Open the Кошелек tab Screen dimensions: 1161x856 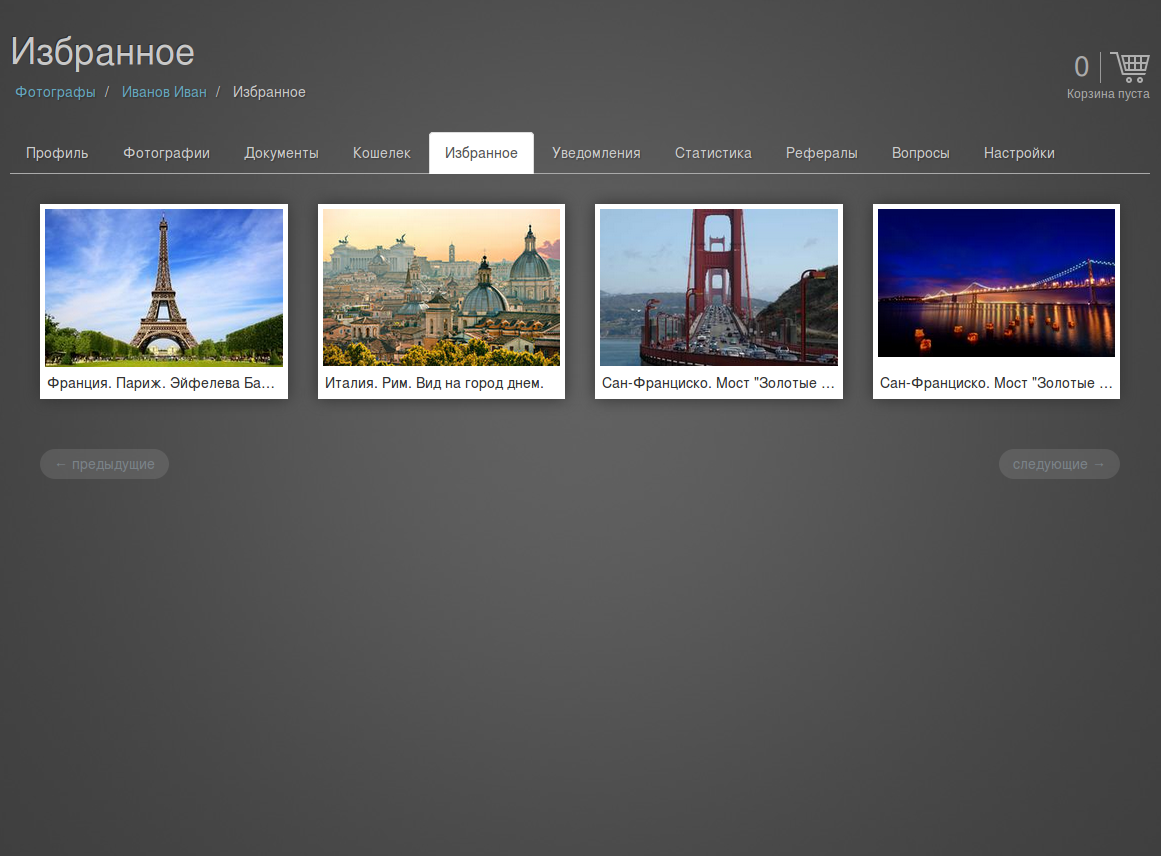(x=381, y=153)
